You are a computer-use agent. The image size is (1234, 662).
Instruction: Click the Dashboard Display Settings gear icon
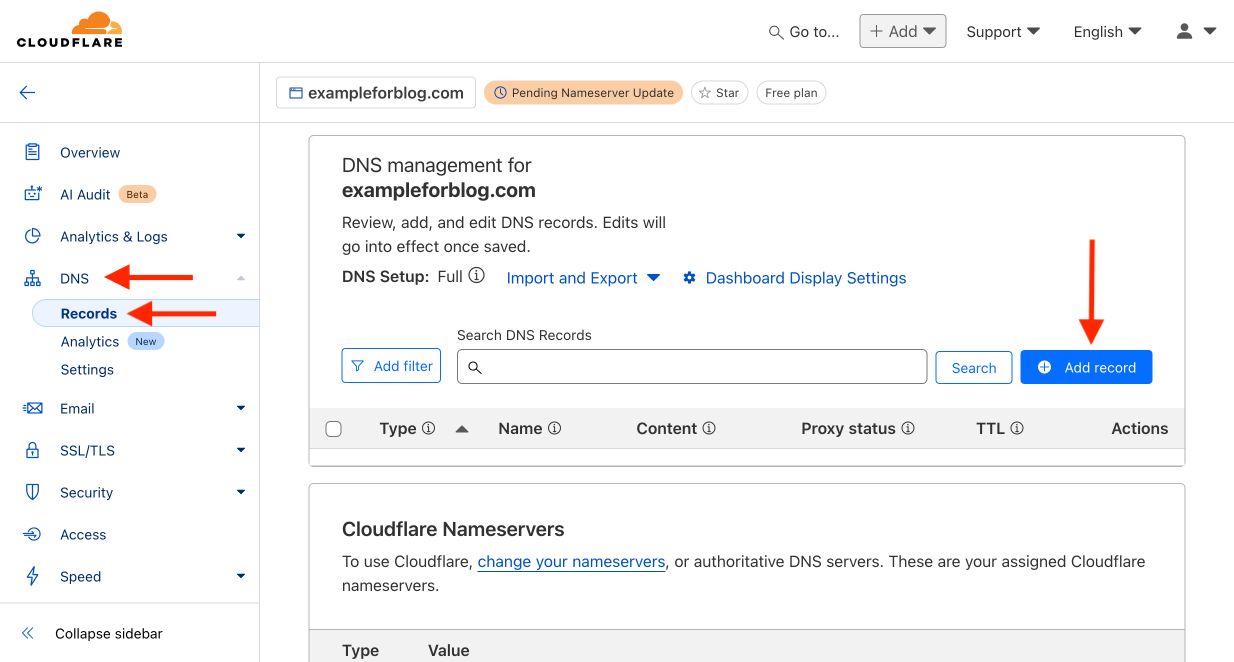click(689, 278)
